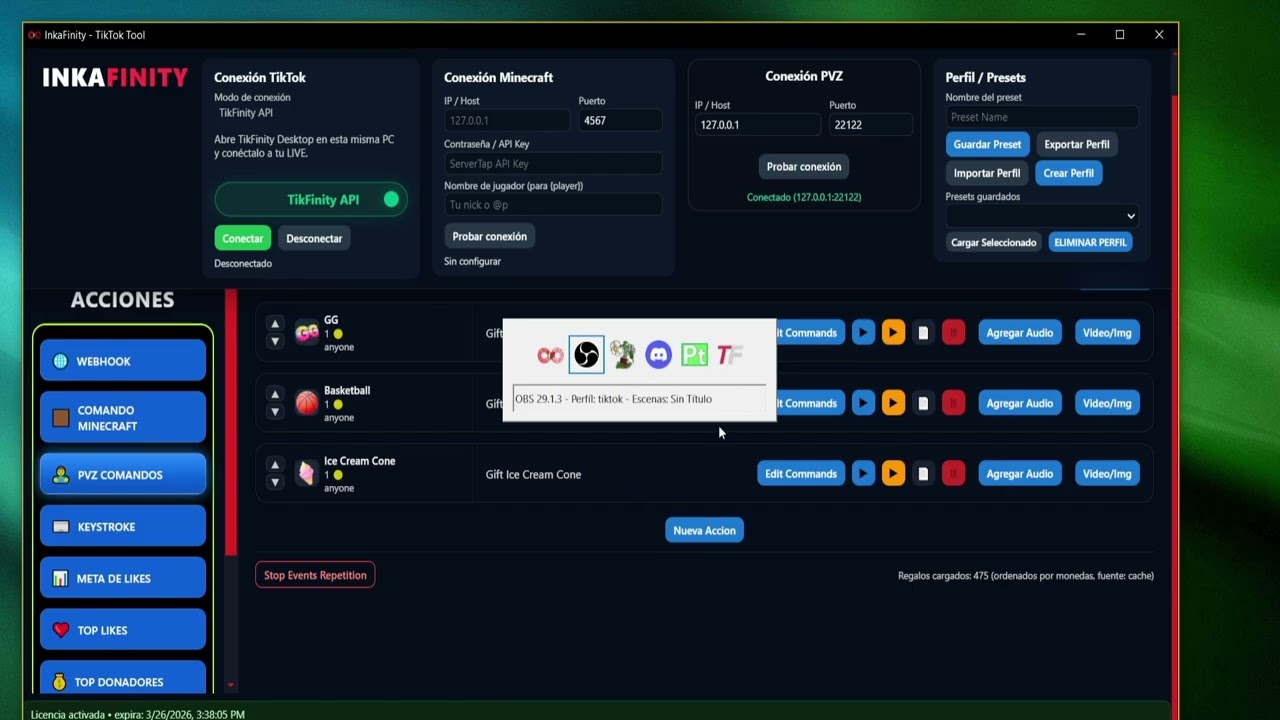Click Video/Img in the Basketball row
The image size is (1280, 720).
[1107, 403]
